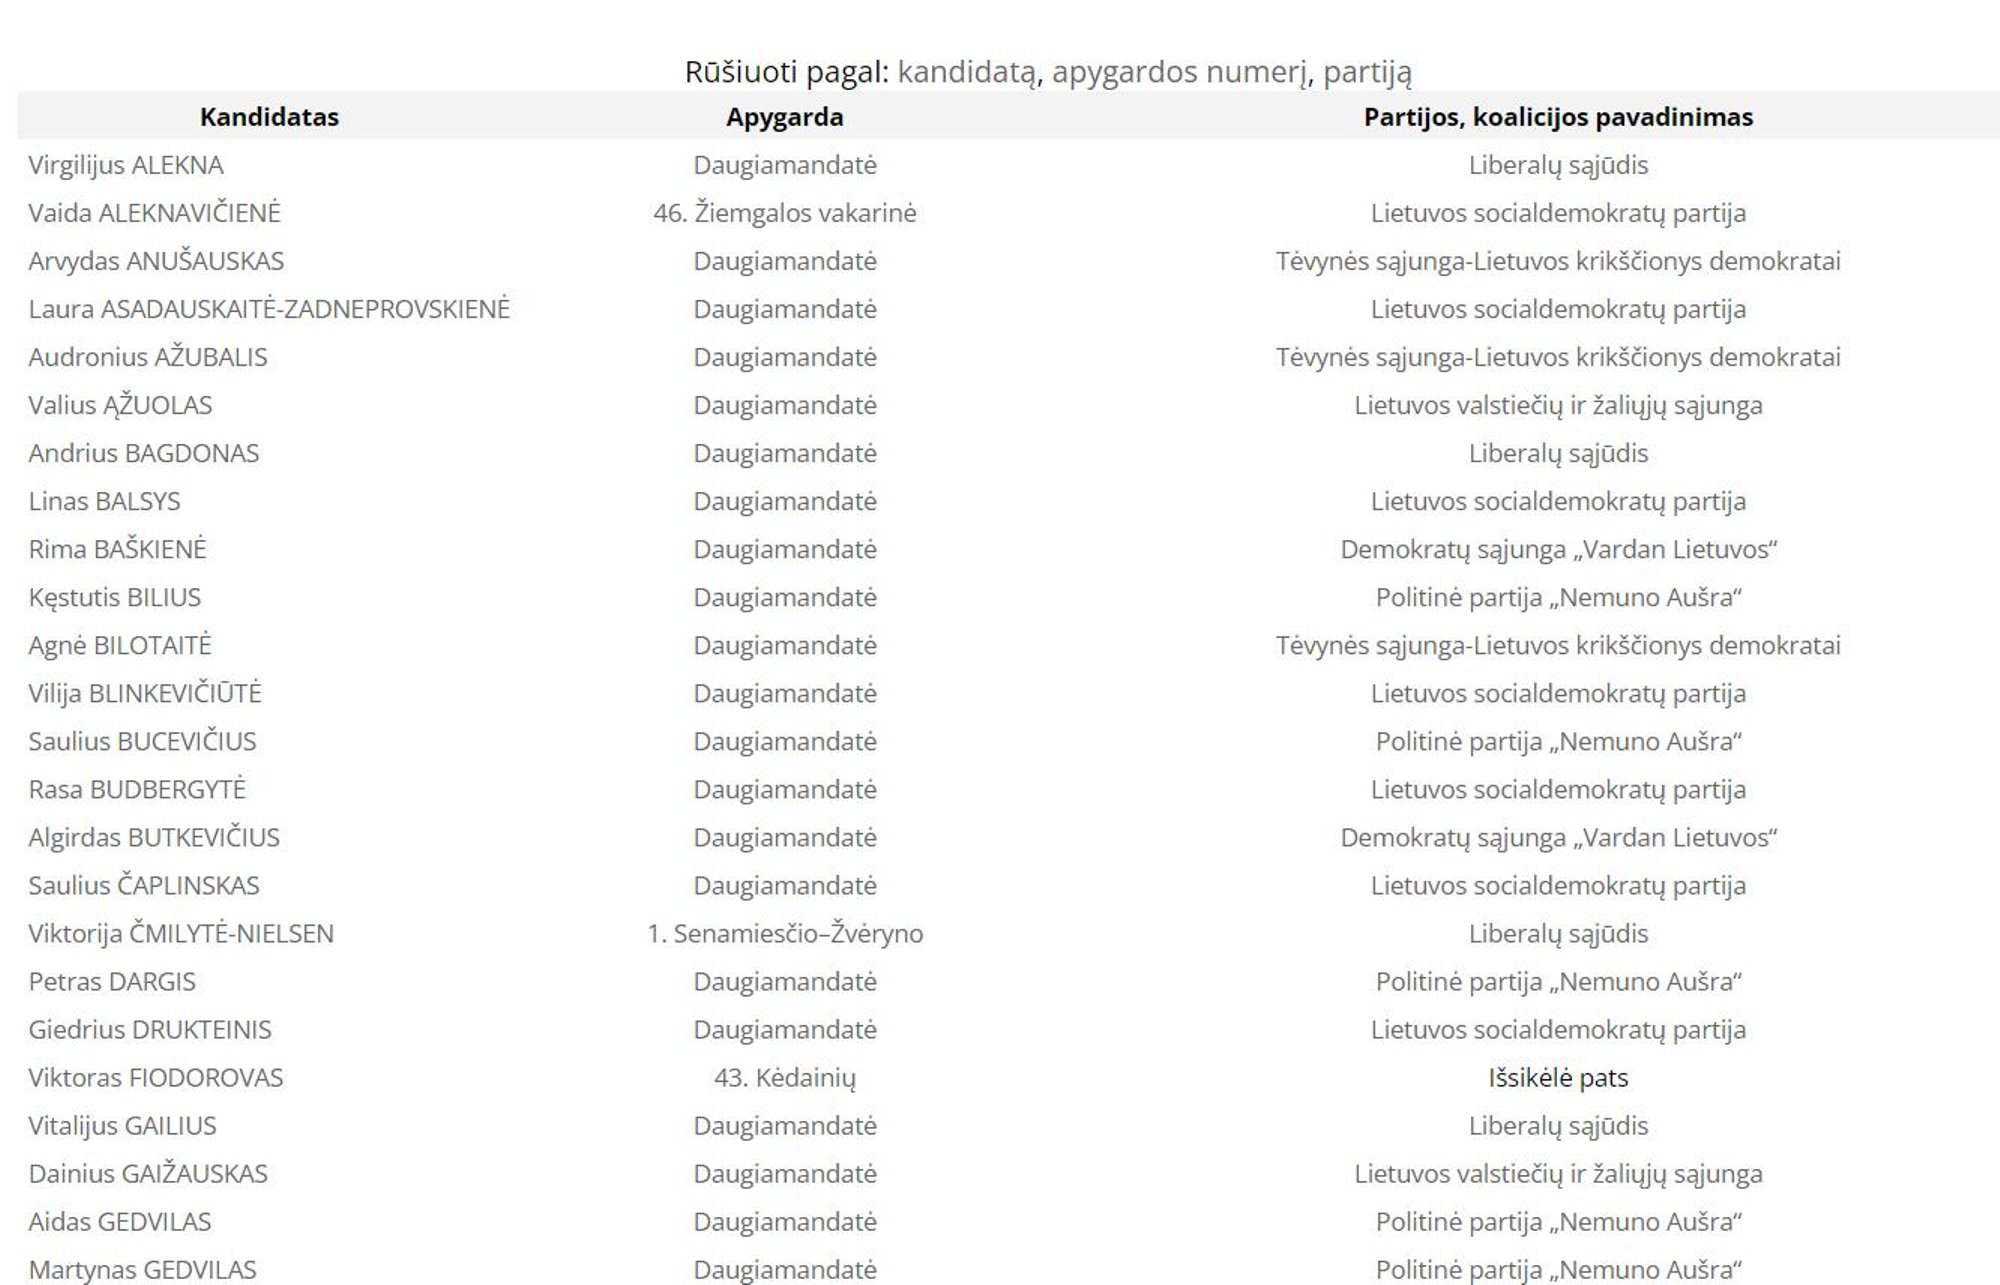Sort the list by kandidatą link
Viewport: 2000px width, 1285px height.
967,72
